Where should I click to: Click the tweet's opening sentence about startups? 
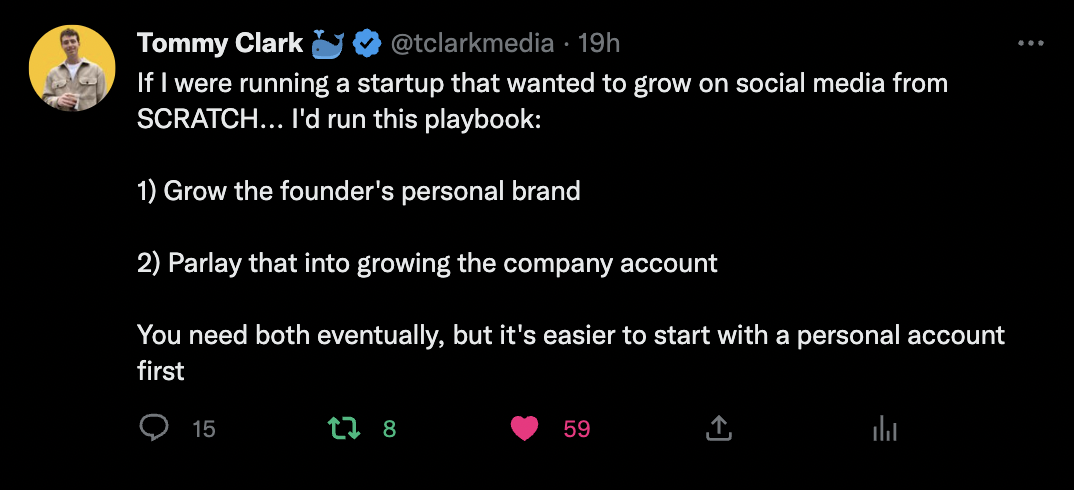tap(540, 82)
